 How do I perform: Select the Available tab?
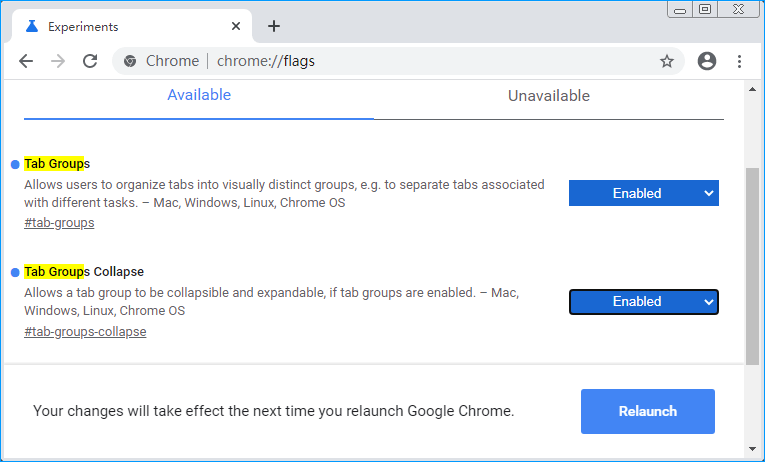point(199,95)
